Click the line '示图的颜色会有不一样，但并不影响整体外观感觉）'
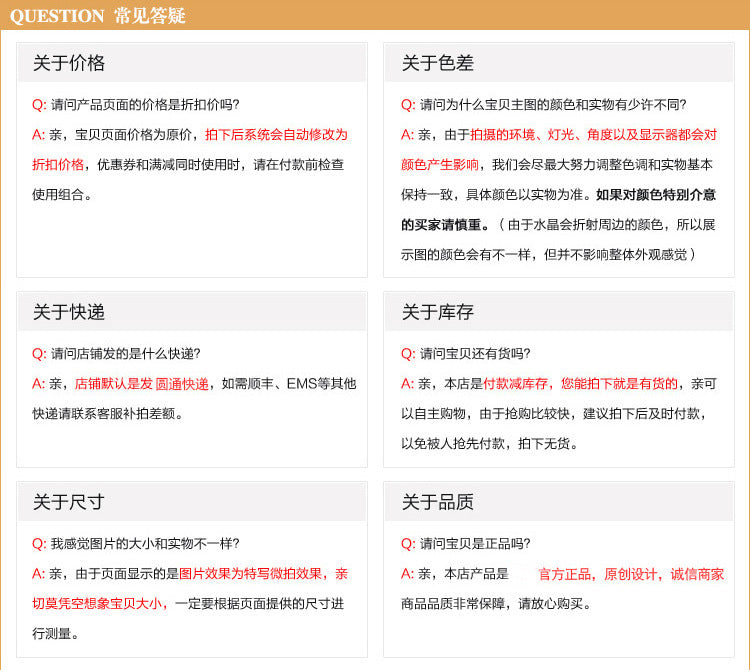The image size is (750, 670). [549, 255]
